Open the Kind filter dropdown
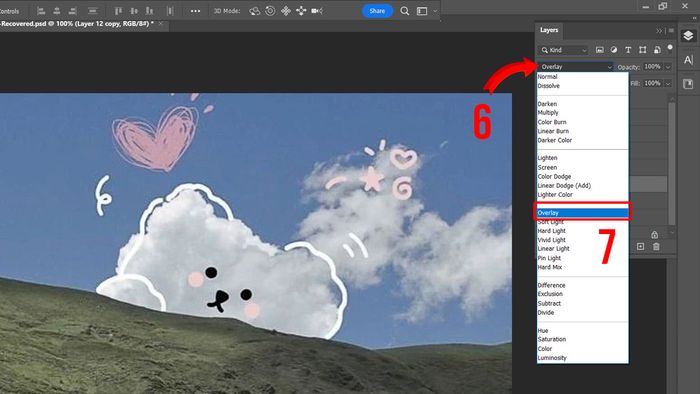The height and width of the screenshot is (394, 700). 564,50
